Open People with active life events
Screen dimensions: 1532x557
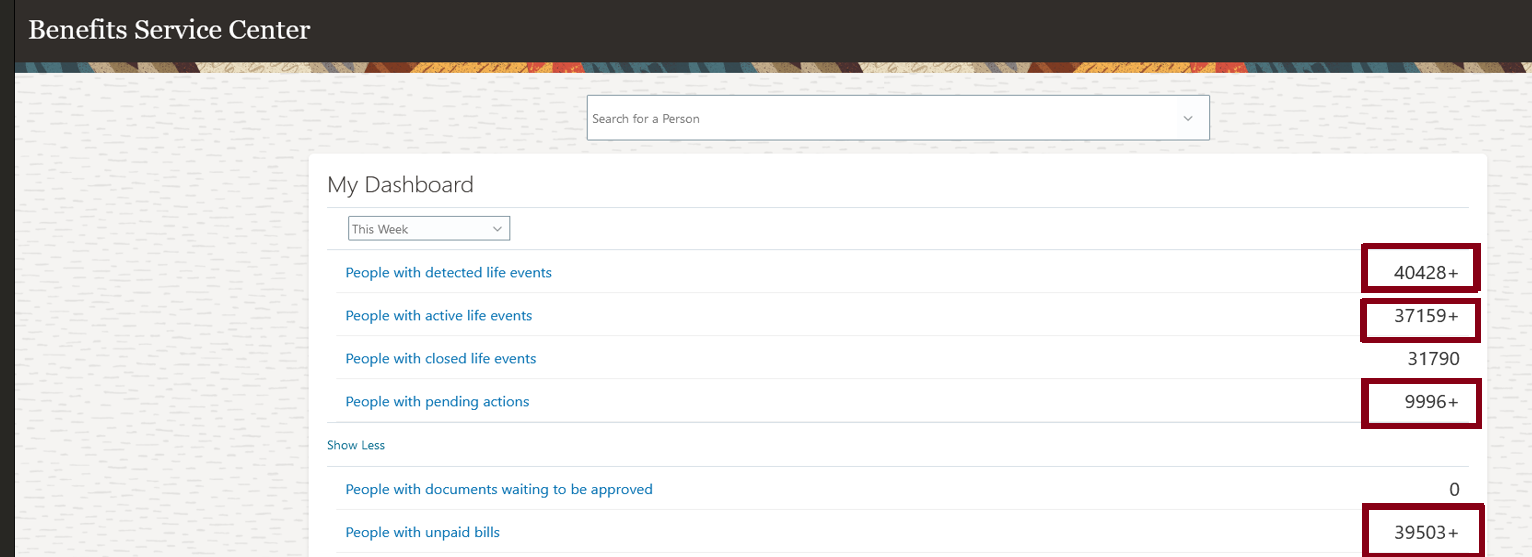coord(438,315)
